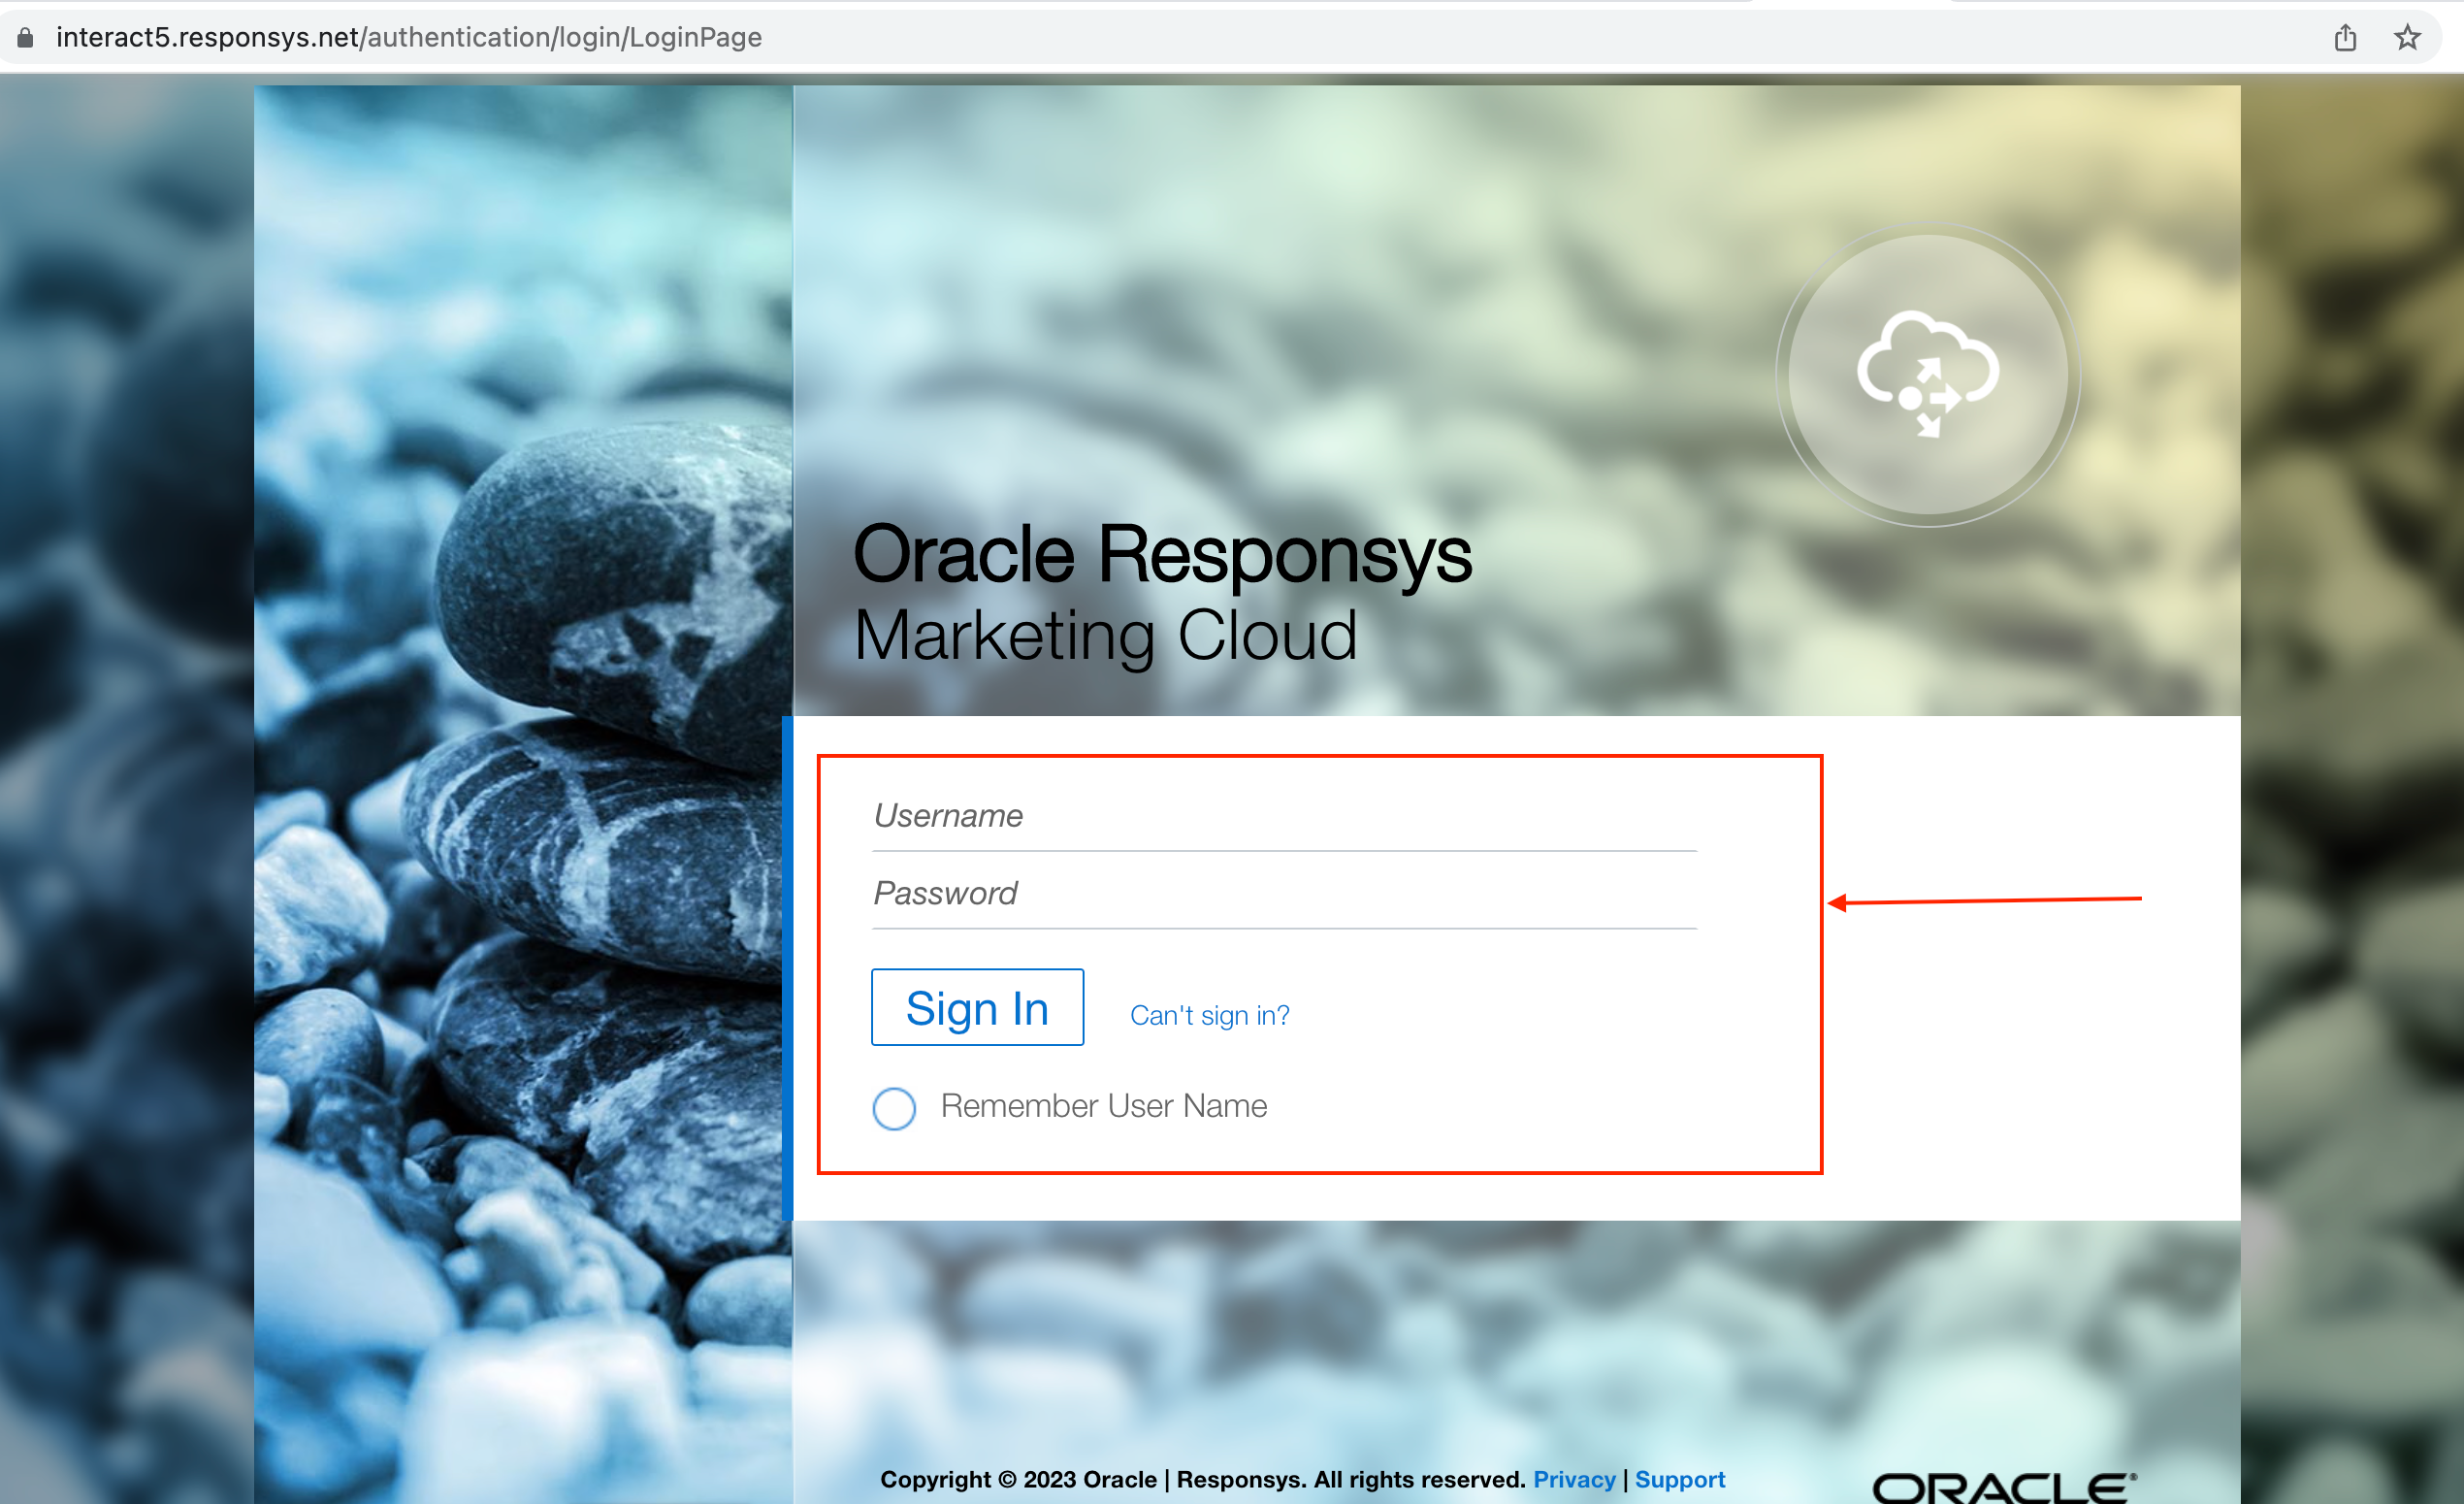Bookmark this page with the star icon

[2407, 38]
